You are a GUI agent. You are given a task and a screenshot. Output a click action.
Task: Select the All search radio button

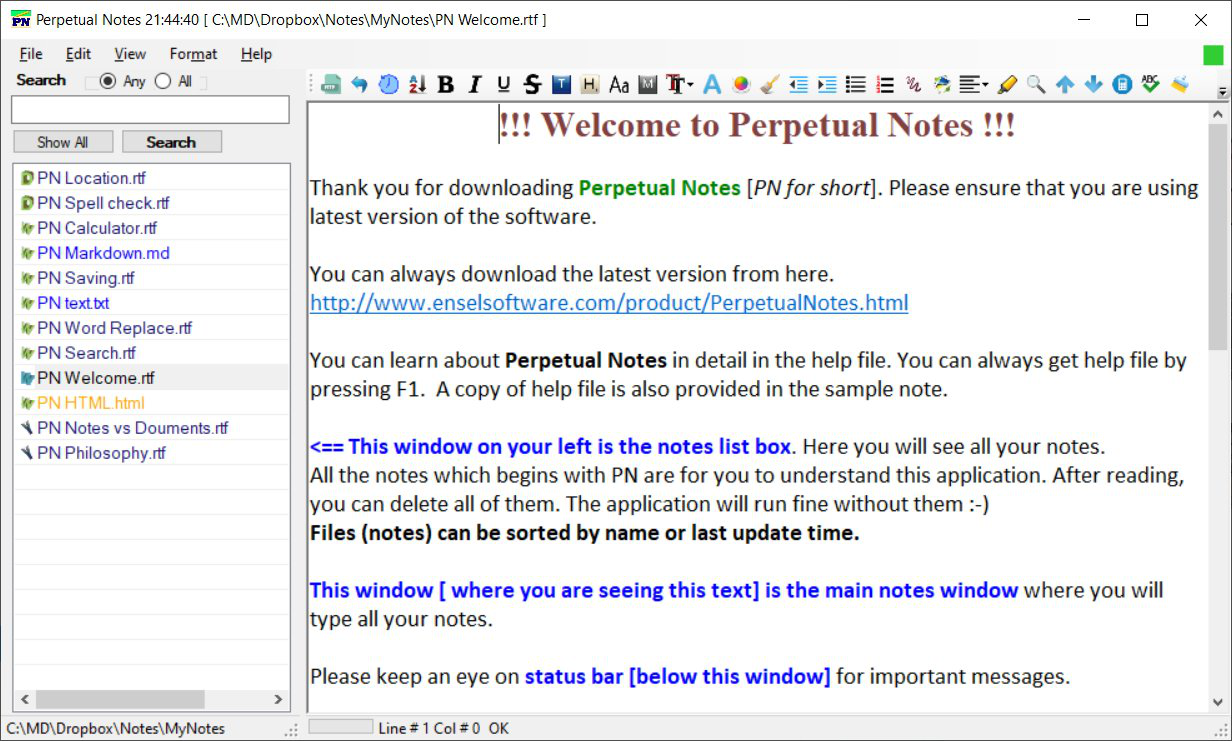tap(163, 81)
